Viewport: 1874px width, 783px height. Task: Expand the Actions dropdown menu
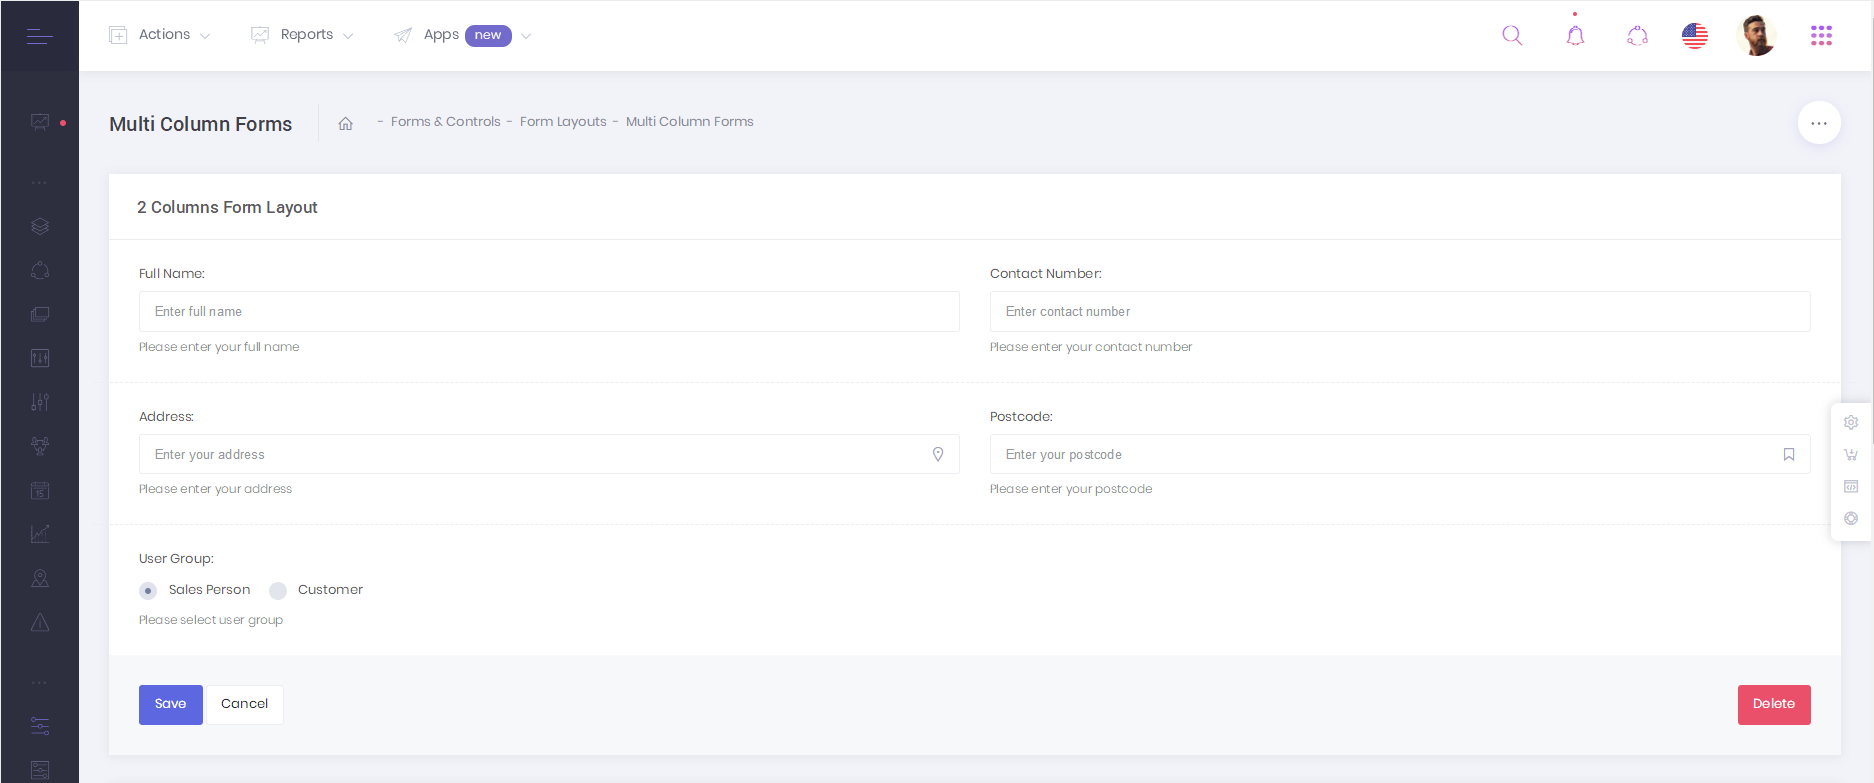pyautogui.click(x=160, y=35)
